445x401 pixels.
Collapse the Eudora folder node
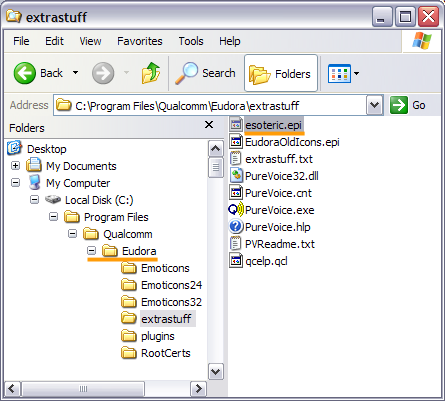click(91, 250)
